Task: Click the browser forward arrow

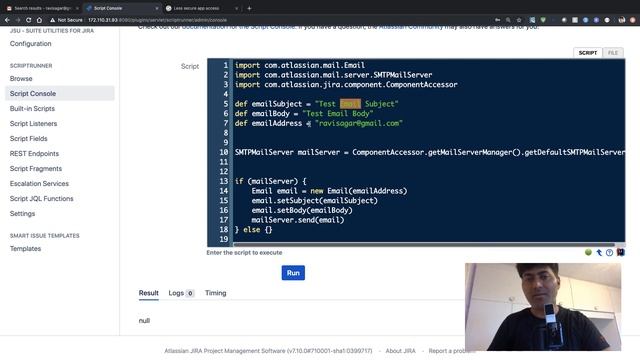Action: tap(18, 20)
